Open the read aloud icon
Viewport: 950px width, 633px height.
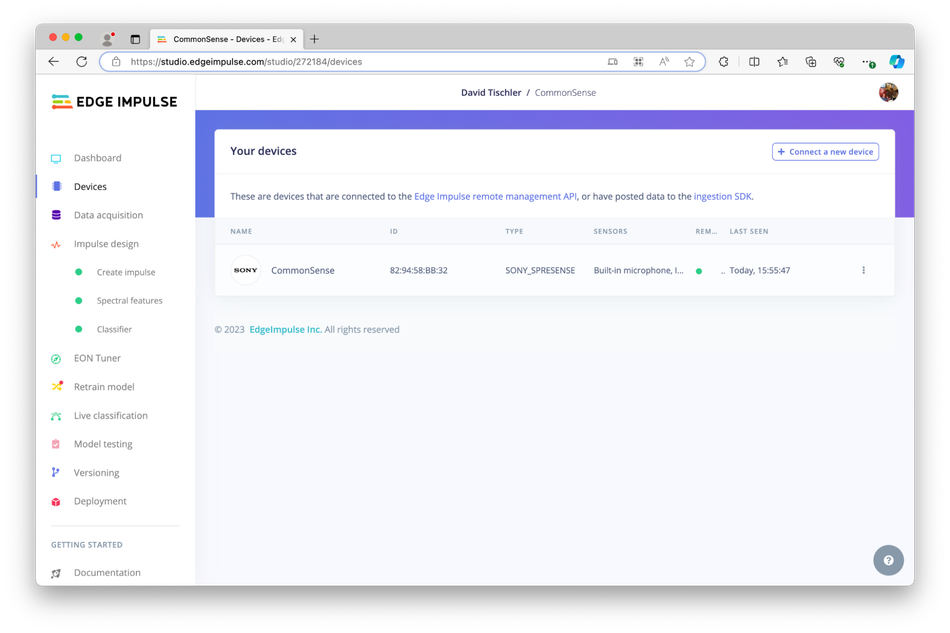coord(664,62)
